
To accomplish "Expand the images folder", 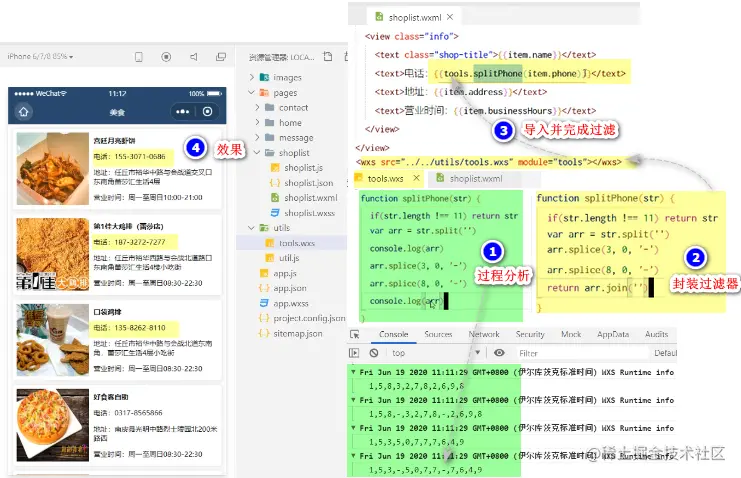I will 251,77.
